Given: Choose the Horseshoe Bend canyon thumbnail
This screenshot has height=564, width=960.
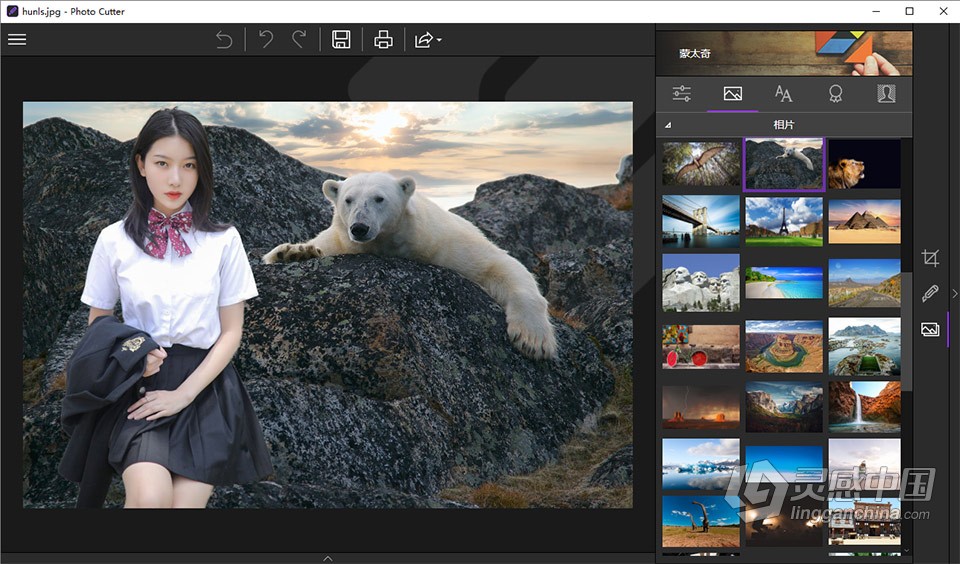Looking at the screenshot, I should click(x=784, y=347).
